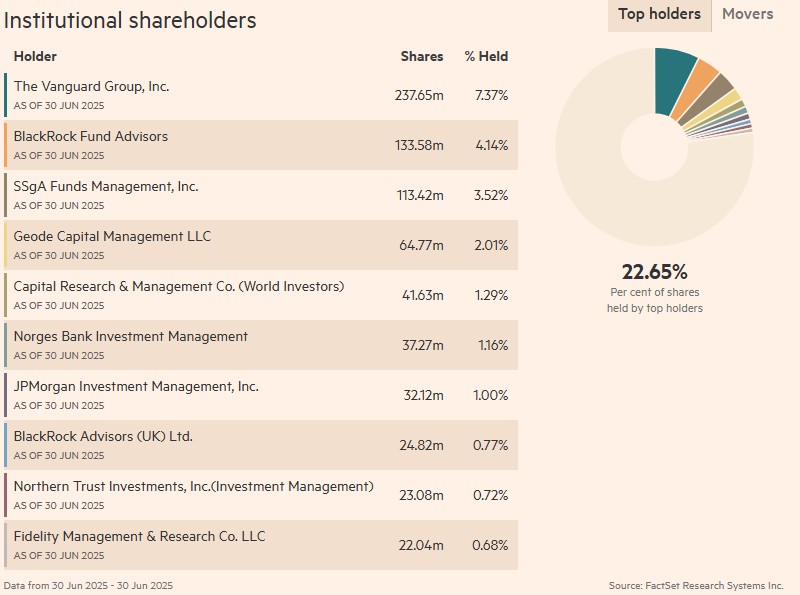
Task: Click the Institutional shareholders heading
Action: point(130,20)
